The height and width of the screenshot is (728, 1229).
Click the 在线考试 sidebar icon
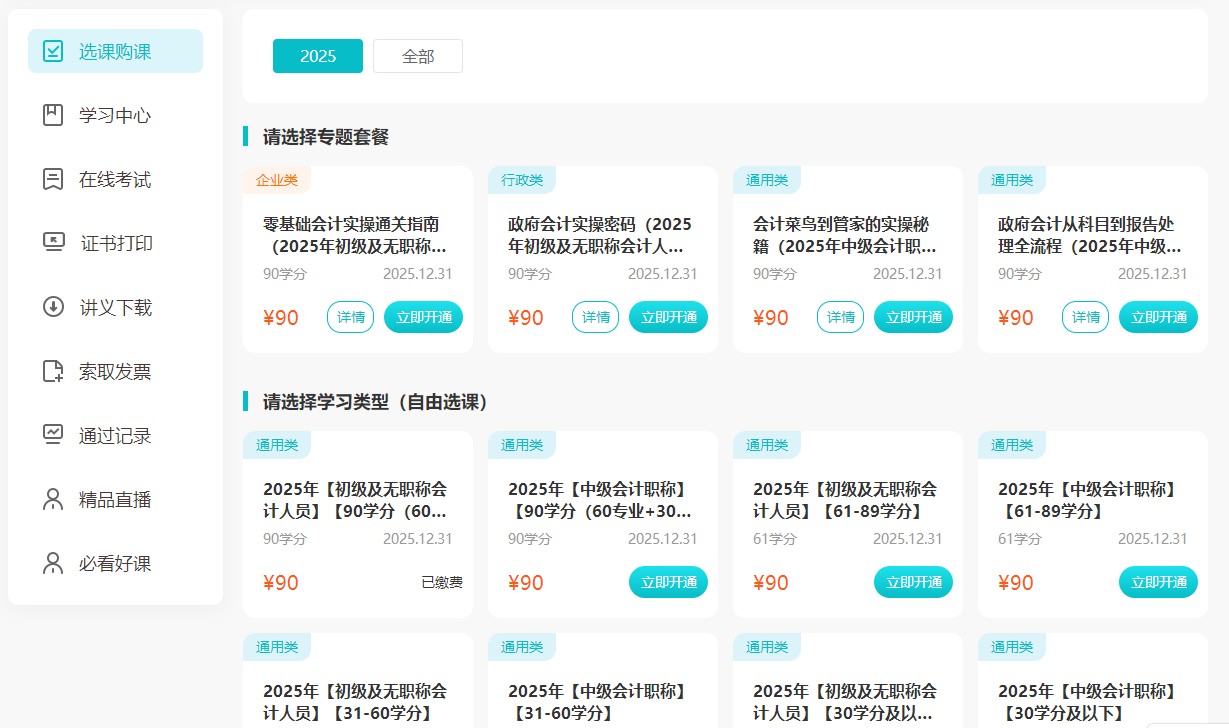[x=113, y=179]
